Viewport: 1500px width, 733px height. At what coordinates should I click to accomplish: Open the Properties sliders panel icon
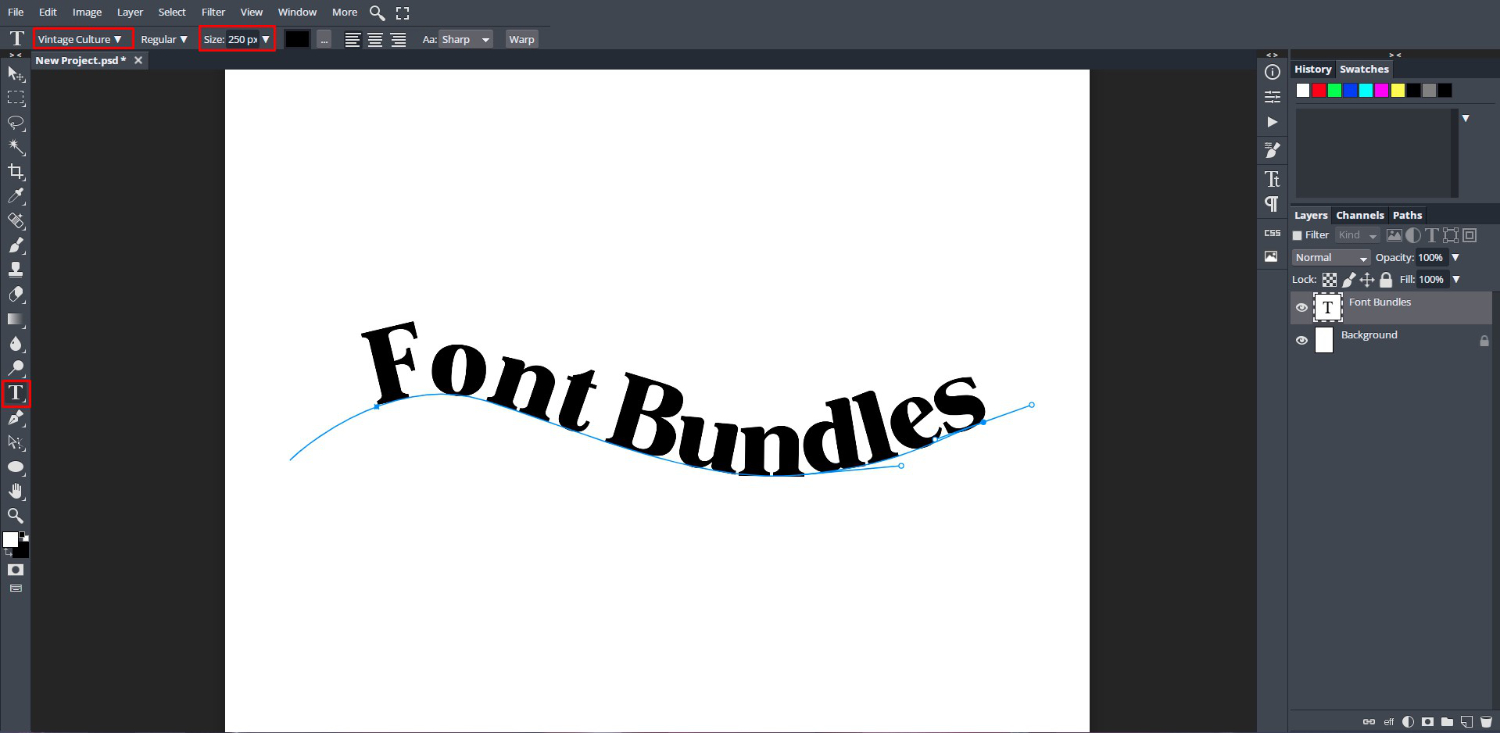pos(1272,97)
